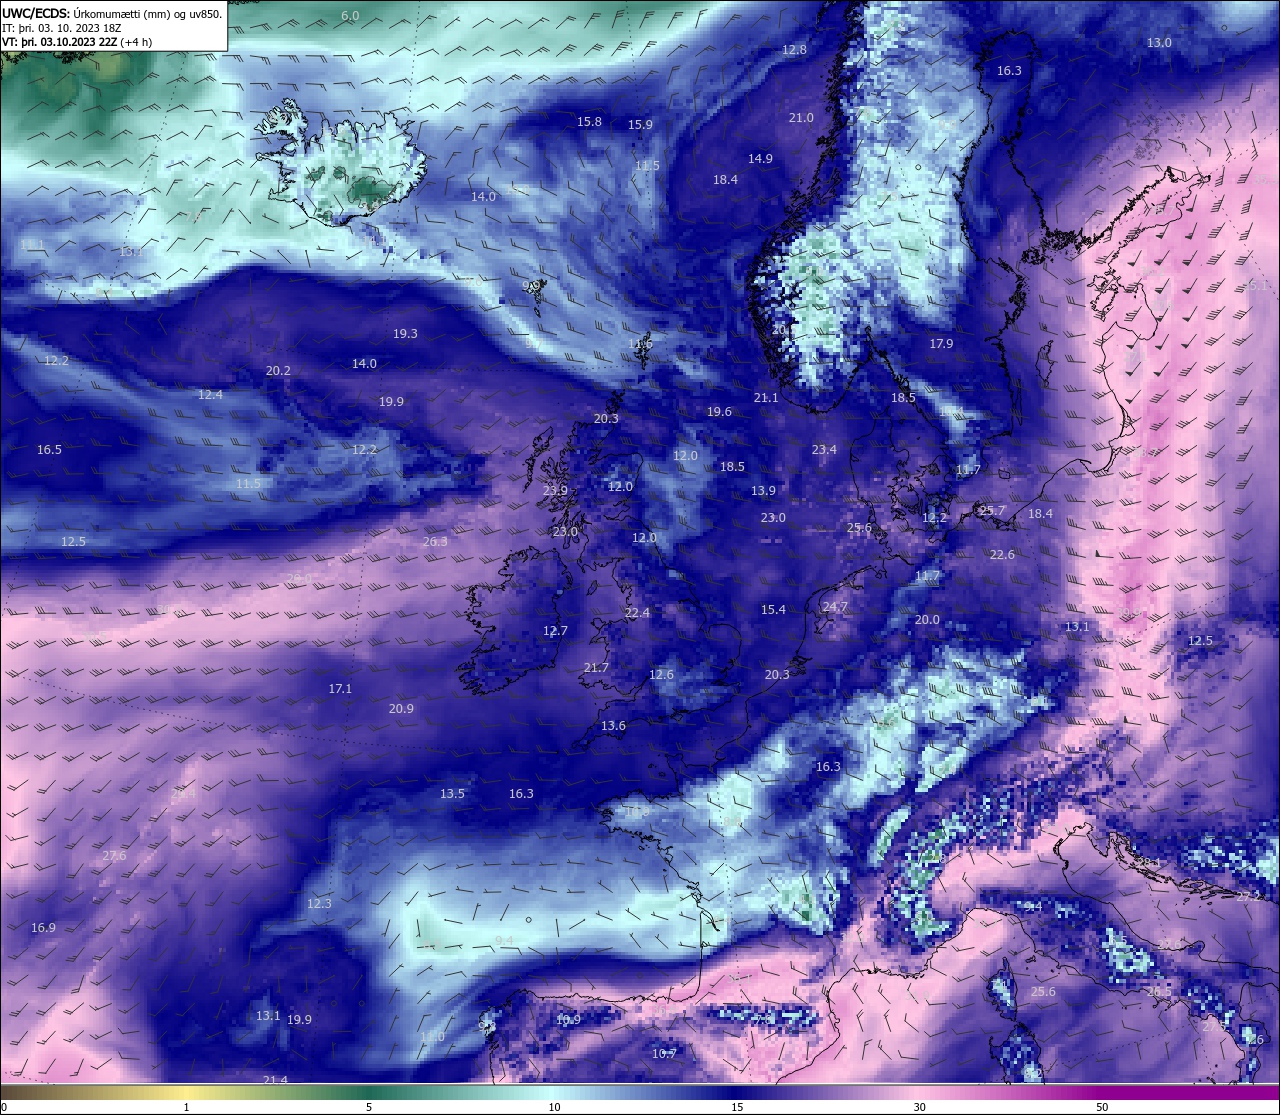Click the 27.6 value label
The height and width of the screenshot is (1115, 1280).
tap(114, 856)
